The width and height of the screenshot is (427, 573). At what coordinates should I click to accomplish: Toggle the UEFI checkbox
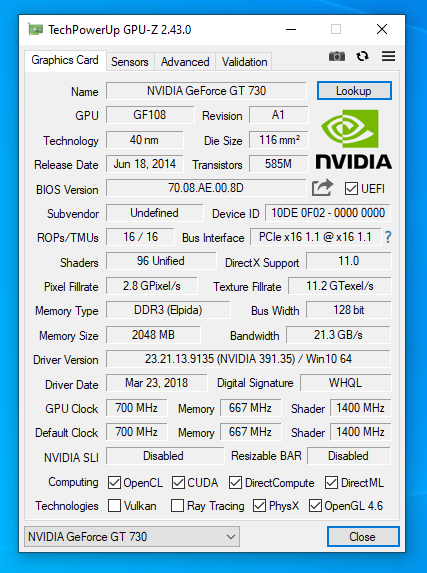click(351, 189)
